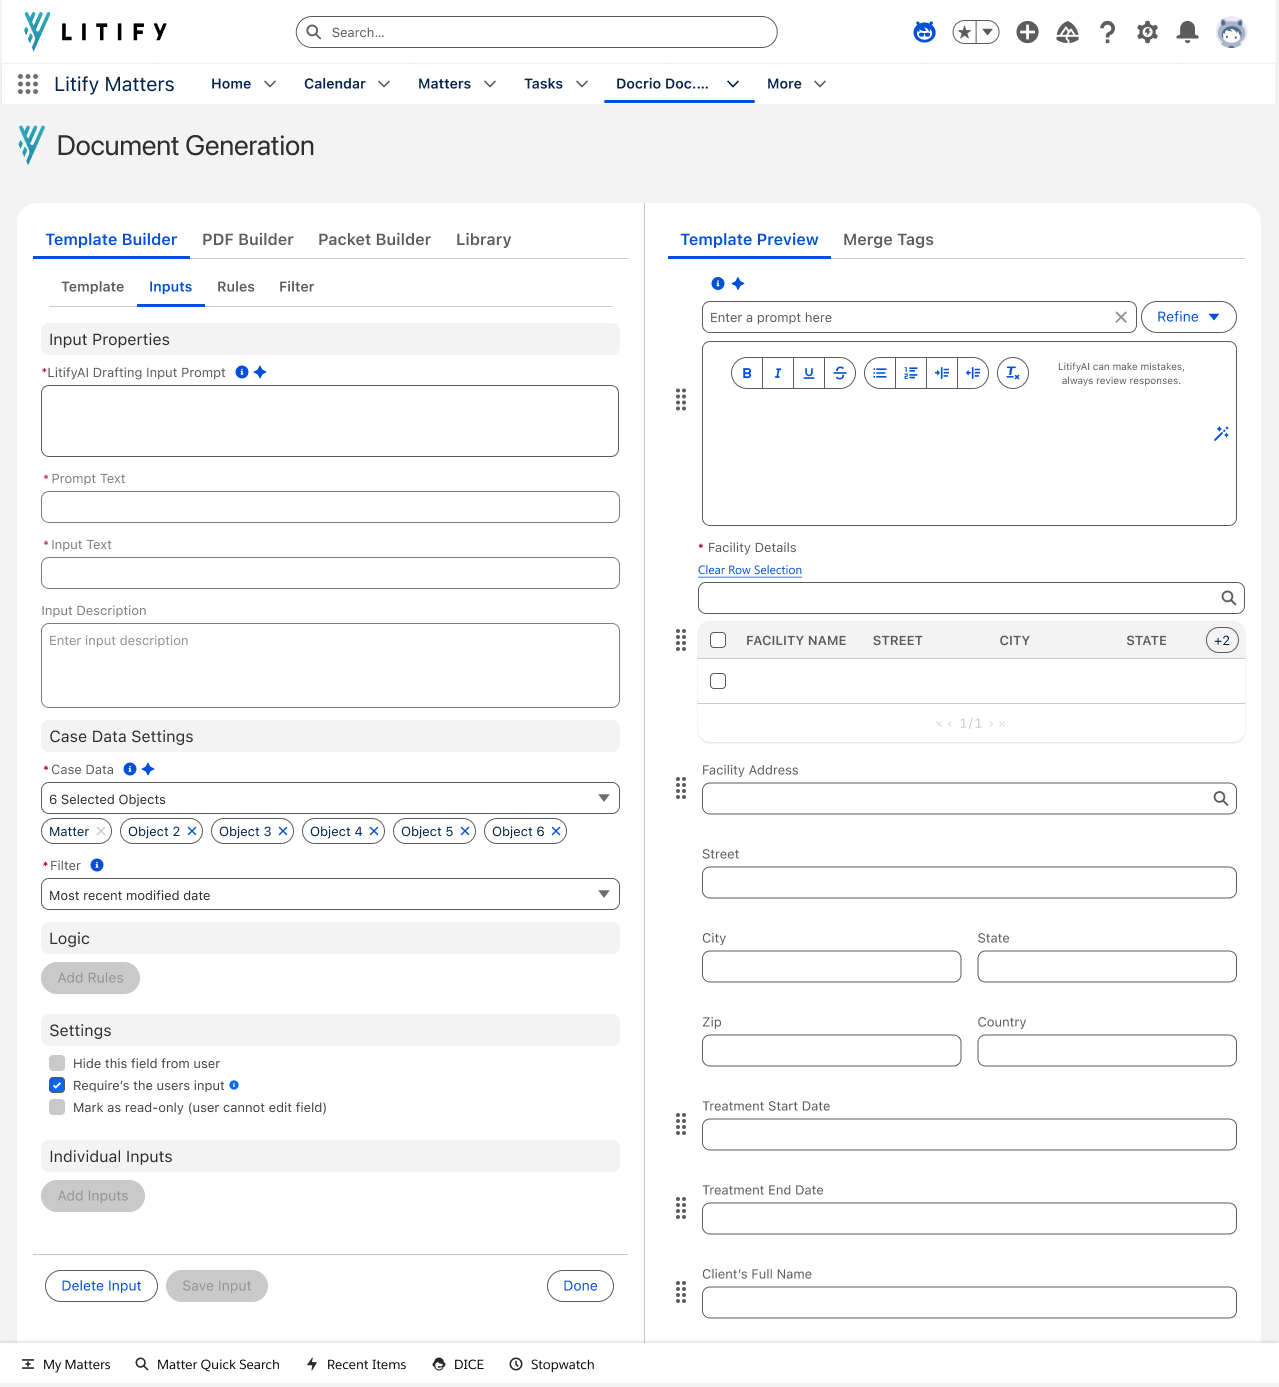This screenshot has width=1279, height=1387.
Task: Check Hide this field from user
Action: 57,1063
